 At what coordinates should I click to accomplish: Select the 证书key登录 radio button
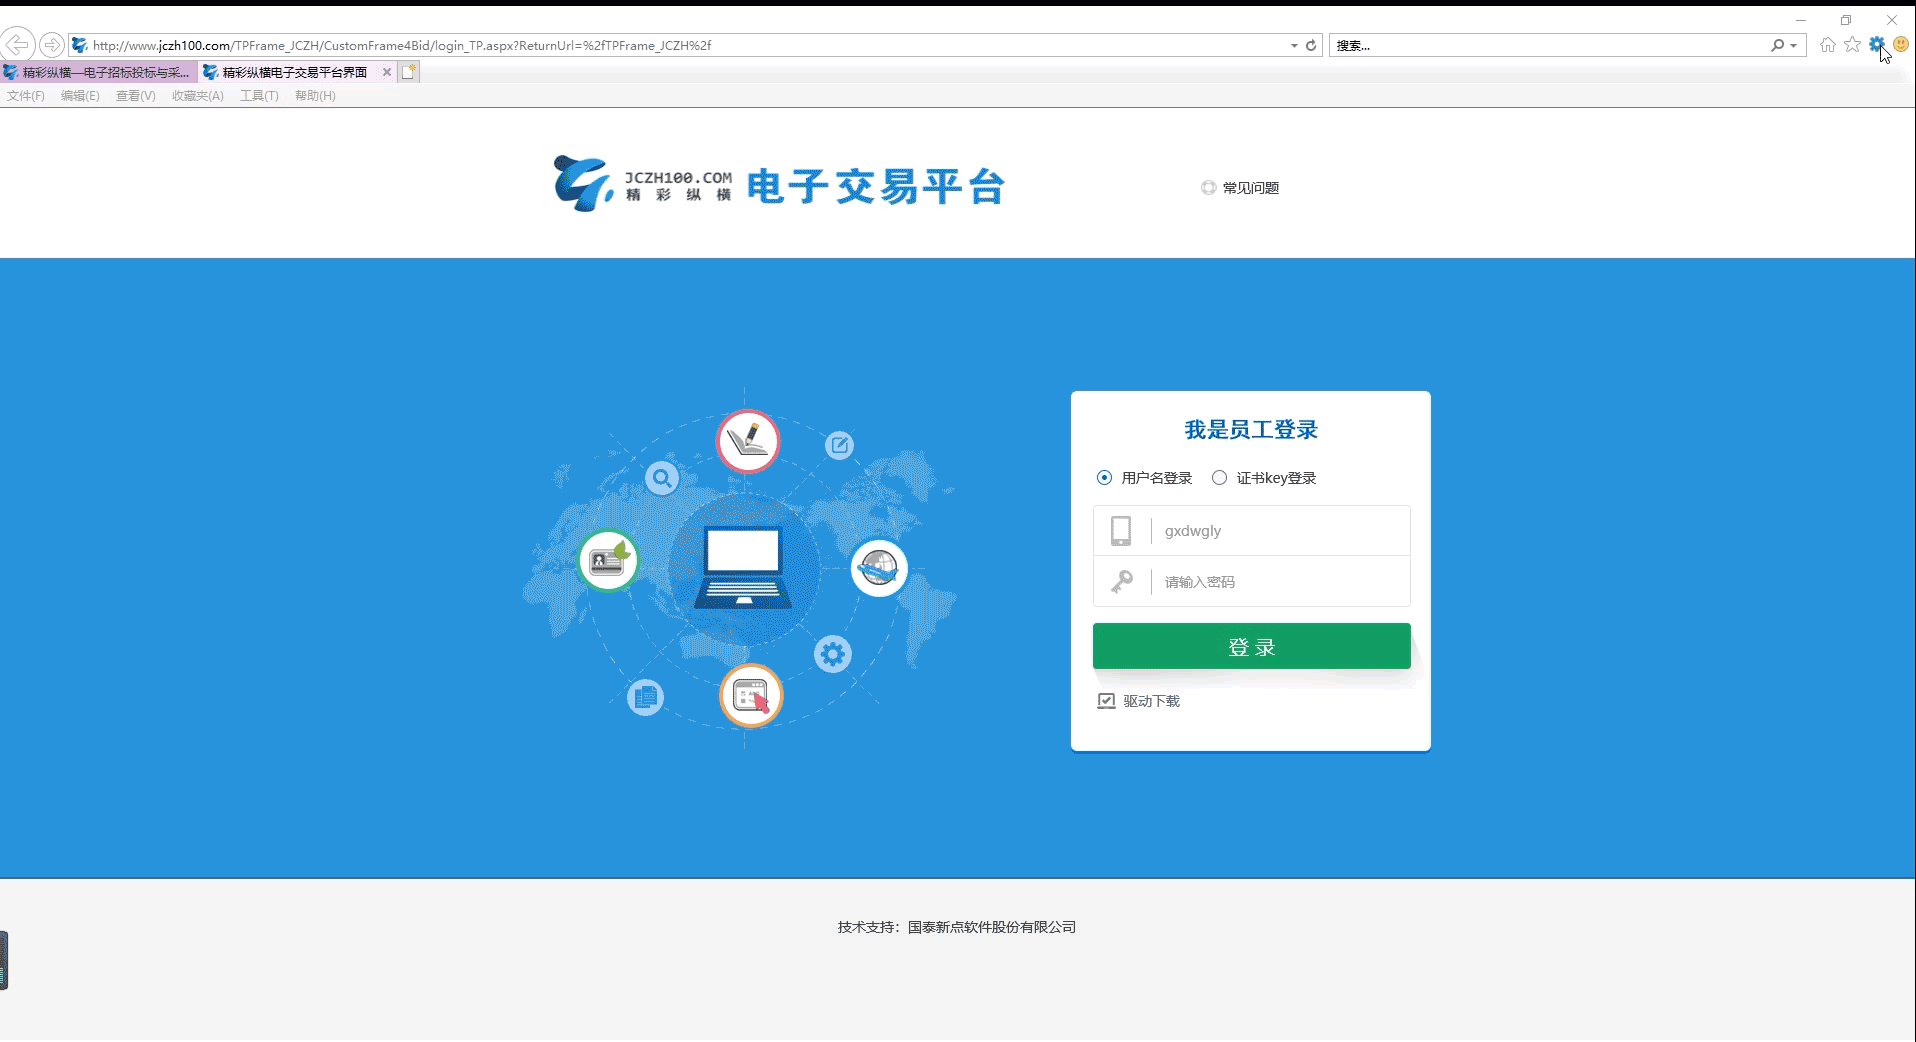pyautogui.click(x=1219, y=478)
